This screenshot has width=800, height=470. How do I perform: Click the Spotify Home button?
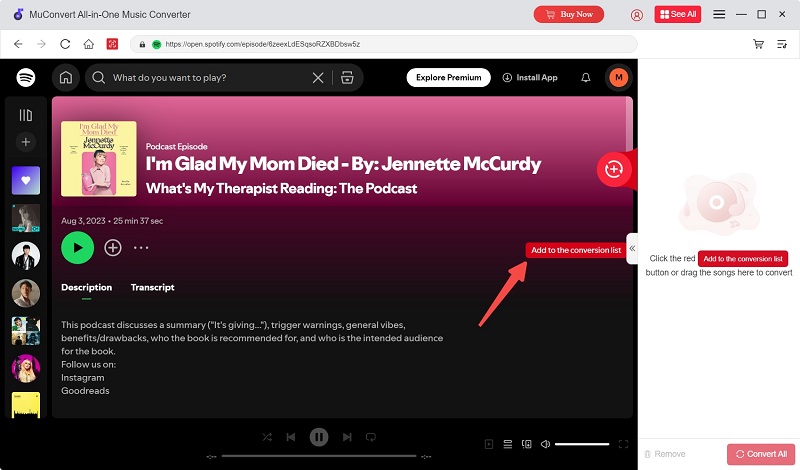coord(66,78)
